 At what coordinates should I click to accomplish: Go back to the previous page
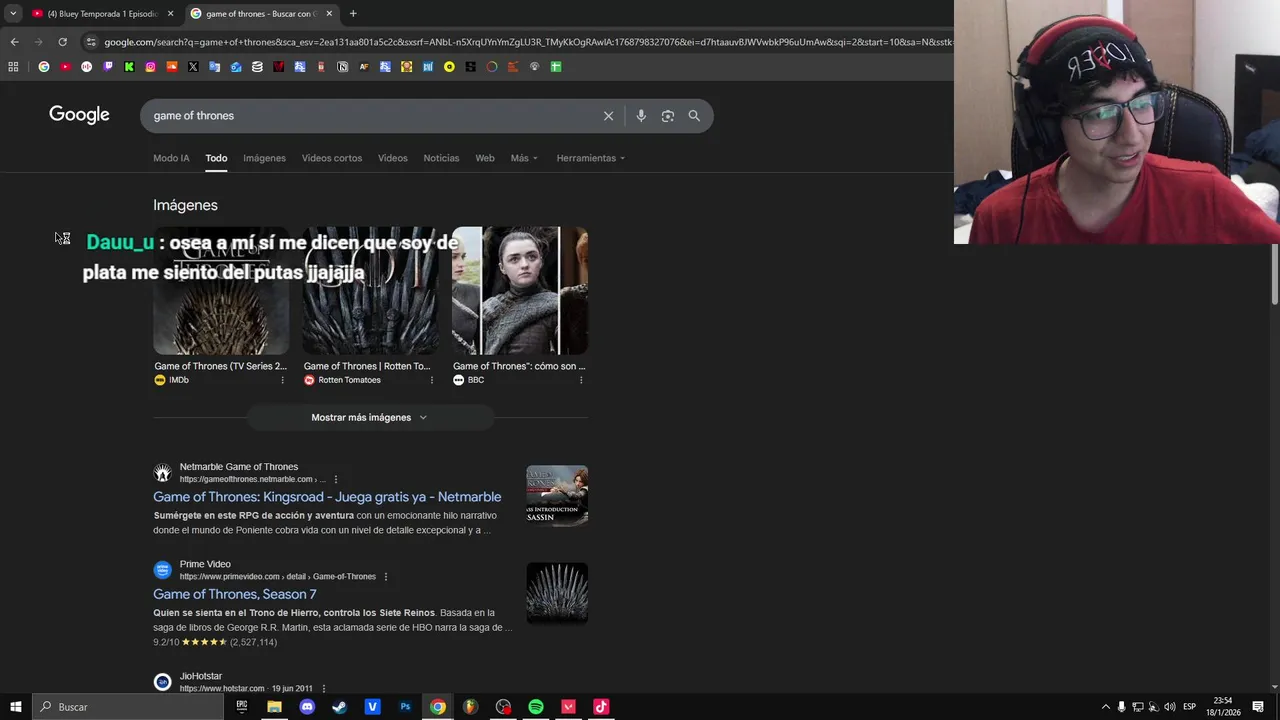pyautogui.click(x=14, y=42)
